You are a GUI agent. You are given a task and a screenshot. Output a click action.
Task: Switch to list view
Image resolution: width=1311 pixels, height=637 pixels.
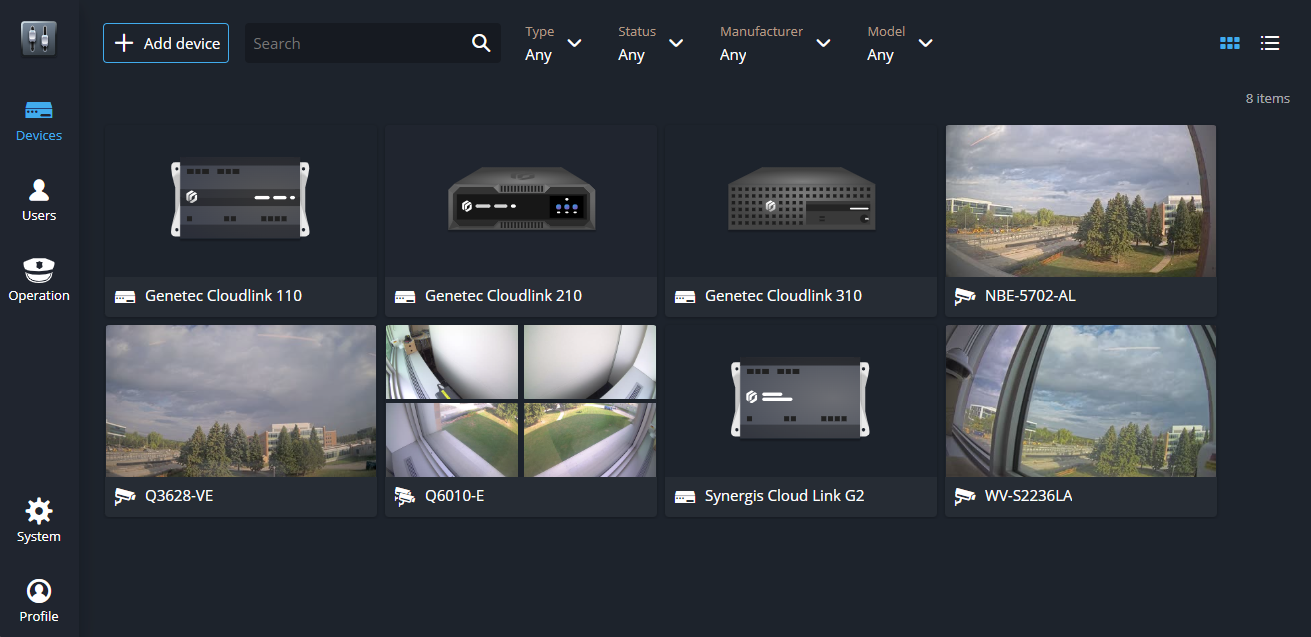(x=1270, y=43)
